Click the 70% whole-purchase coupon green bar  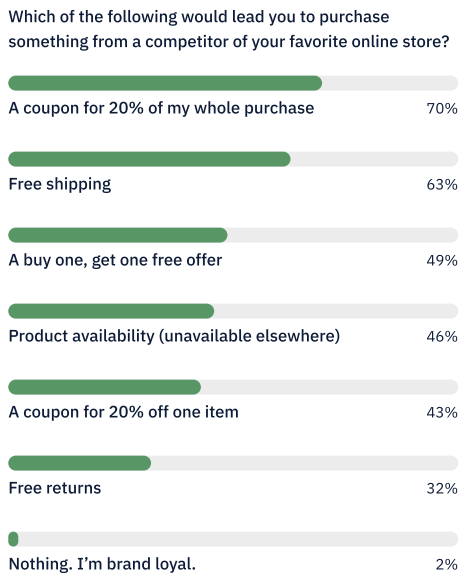coord(165,83)
